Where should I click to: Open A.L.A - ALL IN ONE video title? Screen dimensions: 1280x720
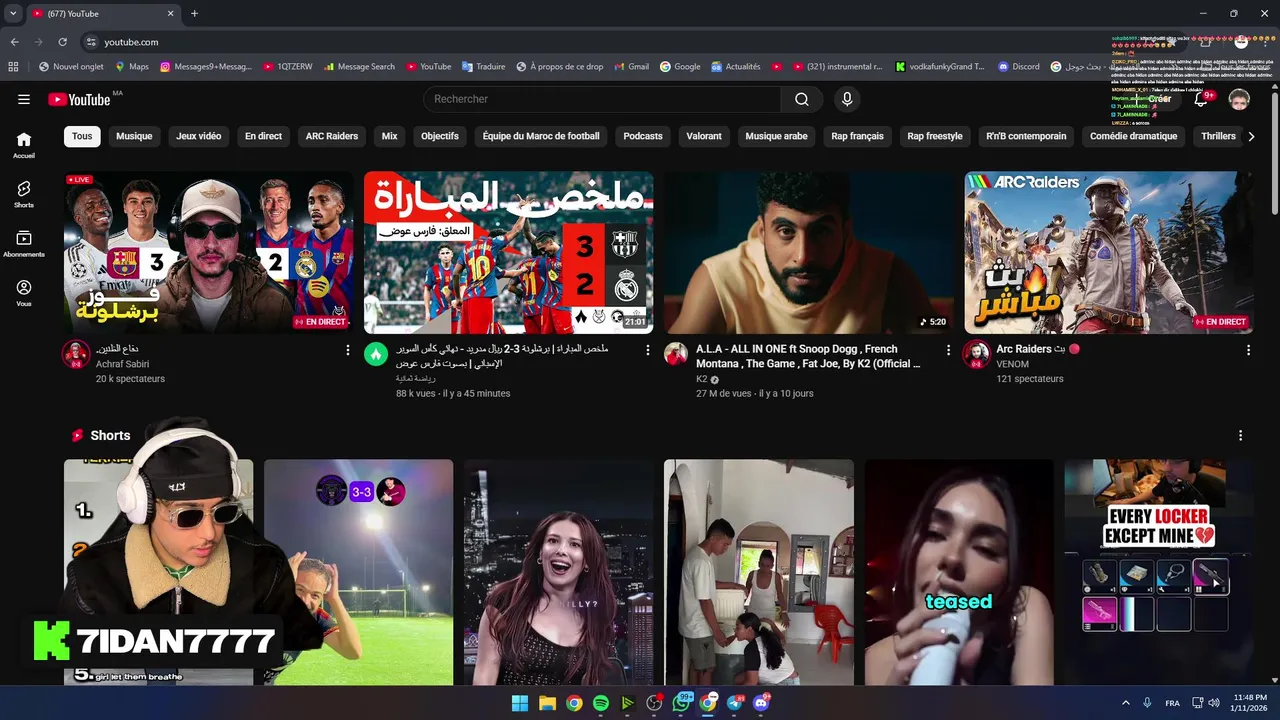coord(808,356)
